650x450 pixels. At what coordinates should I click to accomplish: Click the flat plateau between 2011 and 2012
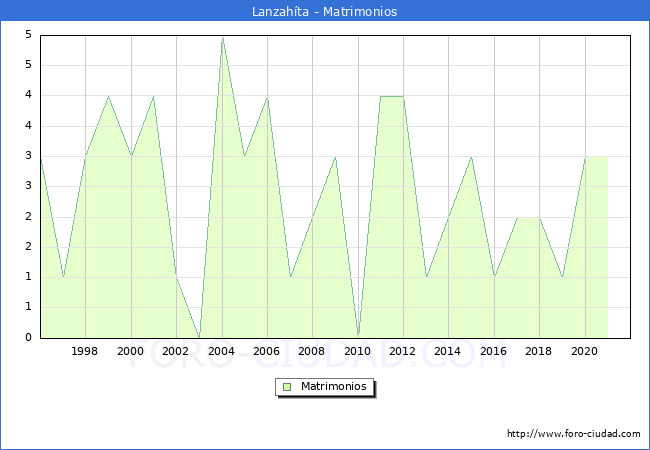point(392,97)
